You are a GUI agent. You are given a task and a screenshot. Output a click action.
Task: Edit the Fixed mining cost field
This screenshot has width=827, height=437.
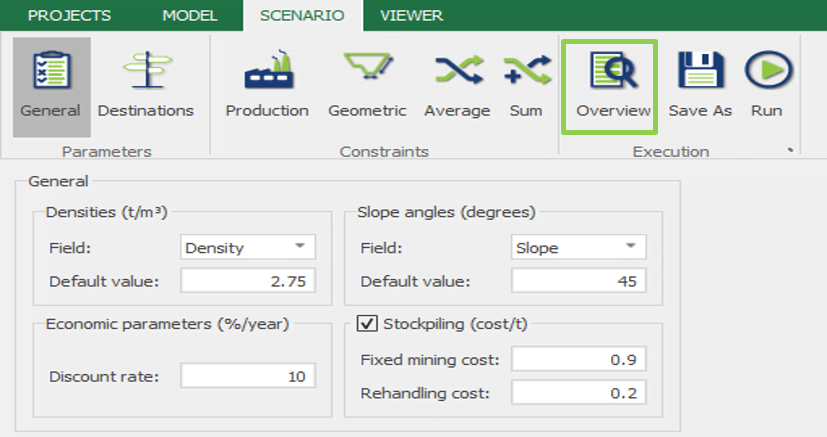coord(579,359)
